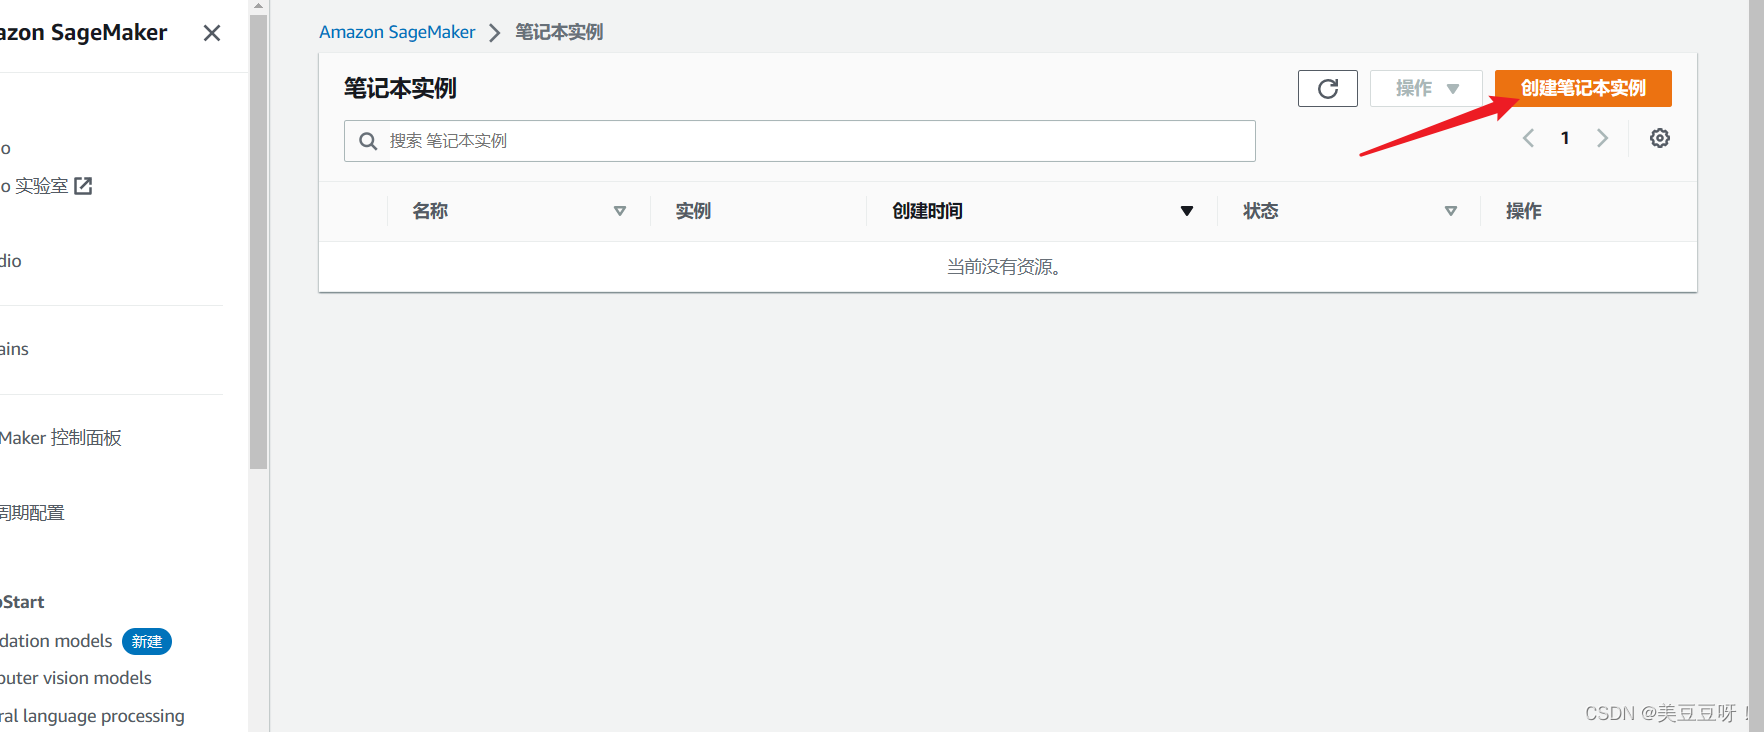1764x732 pixels.
Task: Click the 笔记本实例 panel heading
Action: pos(400,88)
